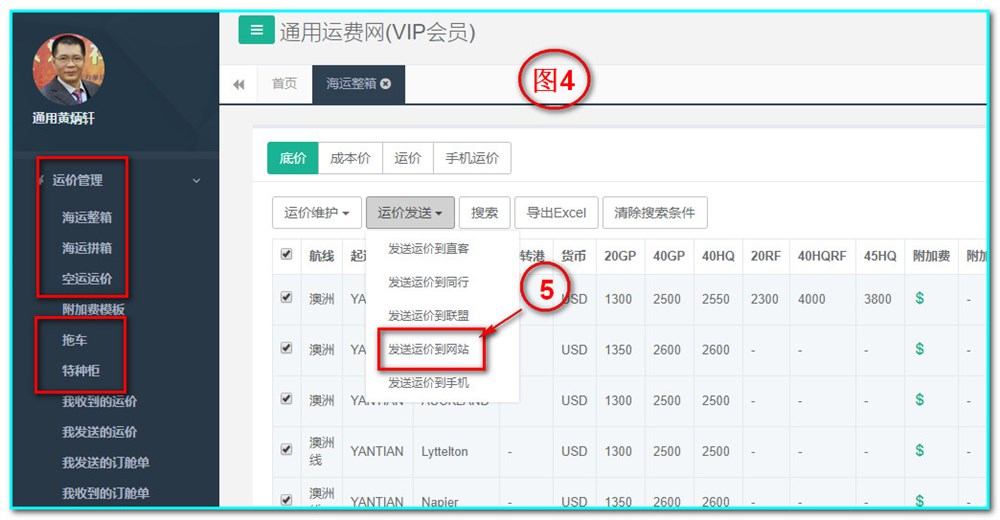Viewport: 1000px width, 520px height.
Task: Close the 海运整箱 tab with x icon
Action: (x=386, y=84)
